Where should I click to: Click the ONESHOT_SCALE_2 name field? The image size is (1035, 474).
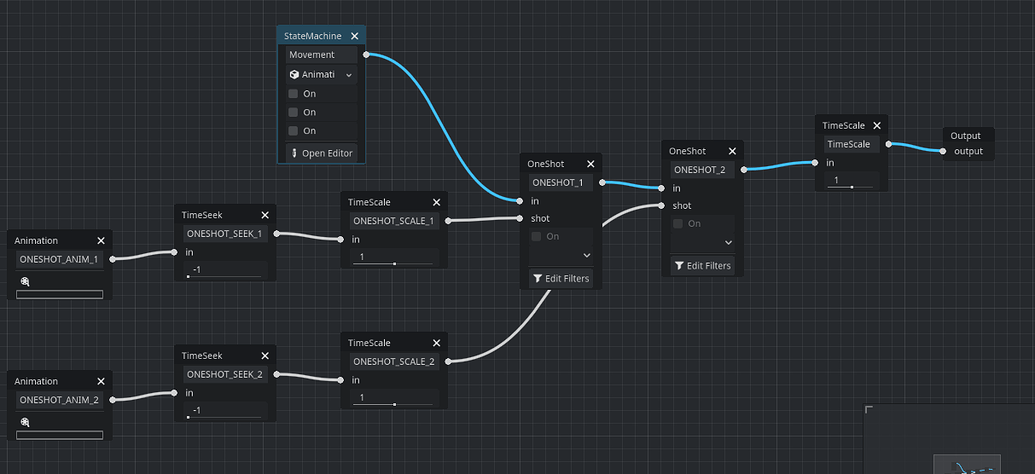tap(394, 362)
